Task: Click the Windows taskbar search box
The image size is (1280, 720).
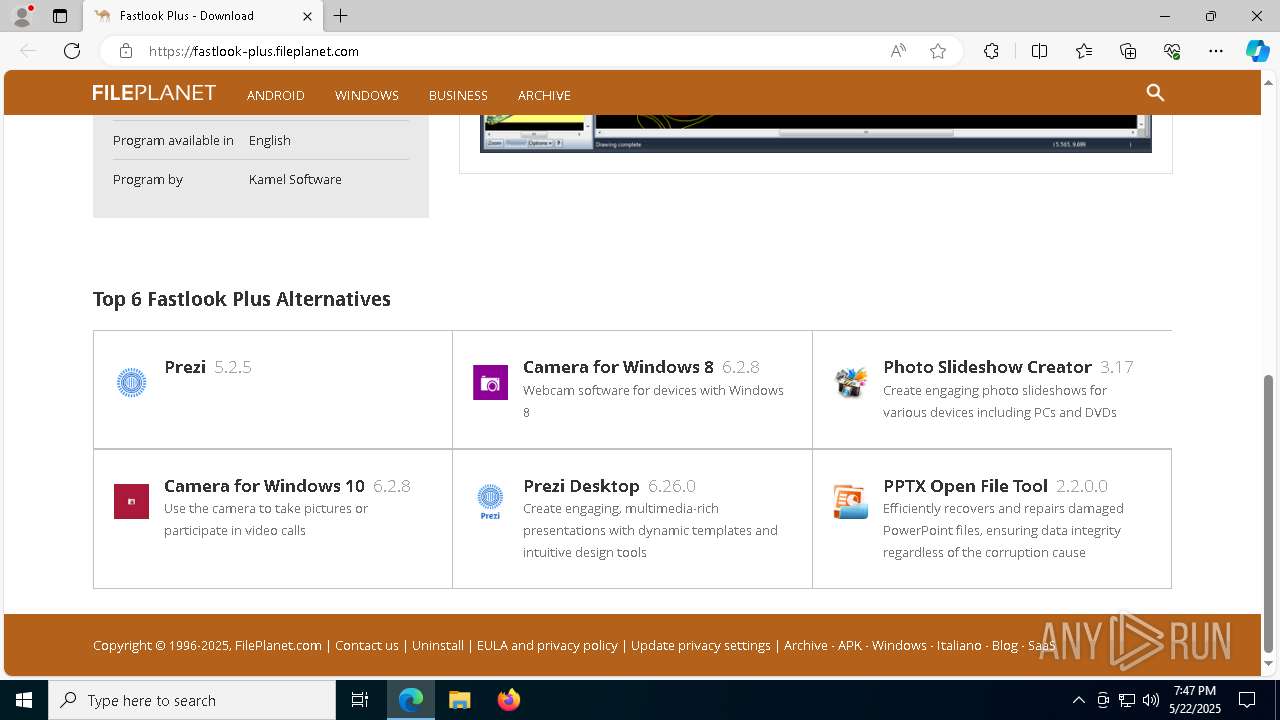Action: (192, 700)
